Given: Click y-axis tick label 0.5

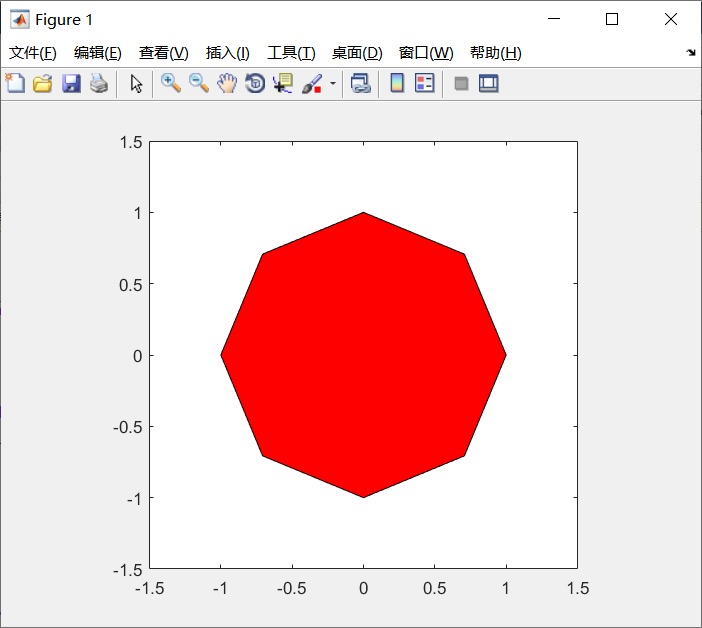Looking at the screenshot, I should point(131,285).
